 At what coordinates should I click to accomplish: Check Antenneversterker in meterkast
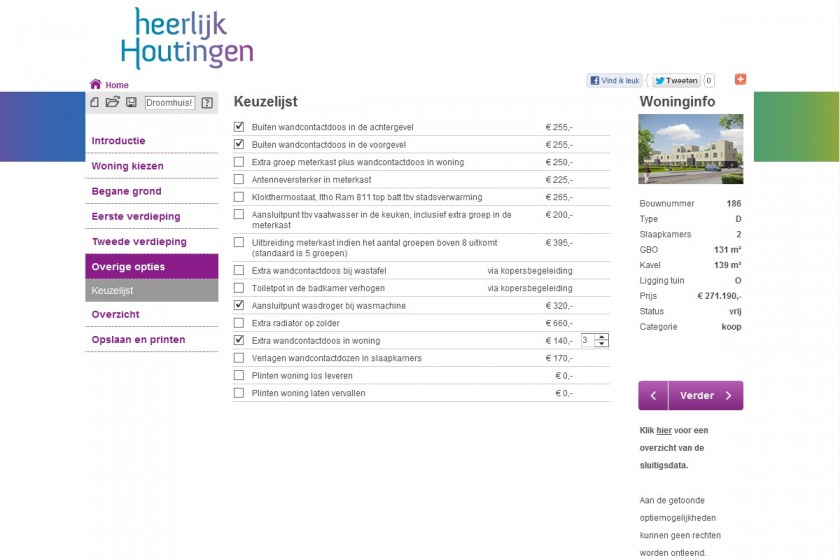(239, 179)
